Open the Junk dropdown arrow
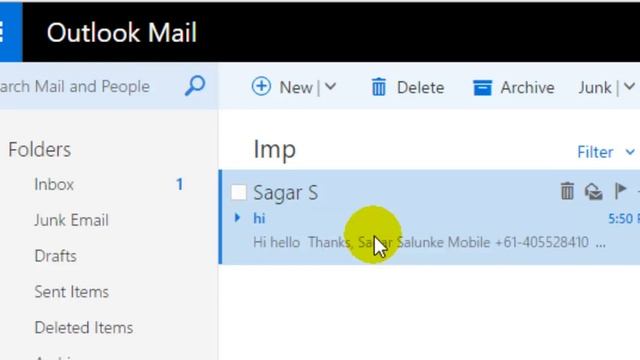640x360 pixels. (629, 87)
